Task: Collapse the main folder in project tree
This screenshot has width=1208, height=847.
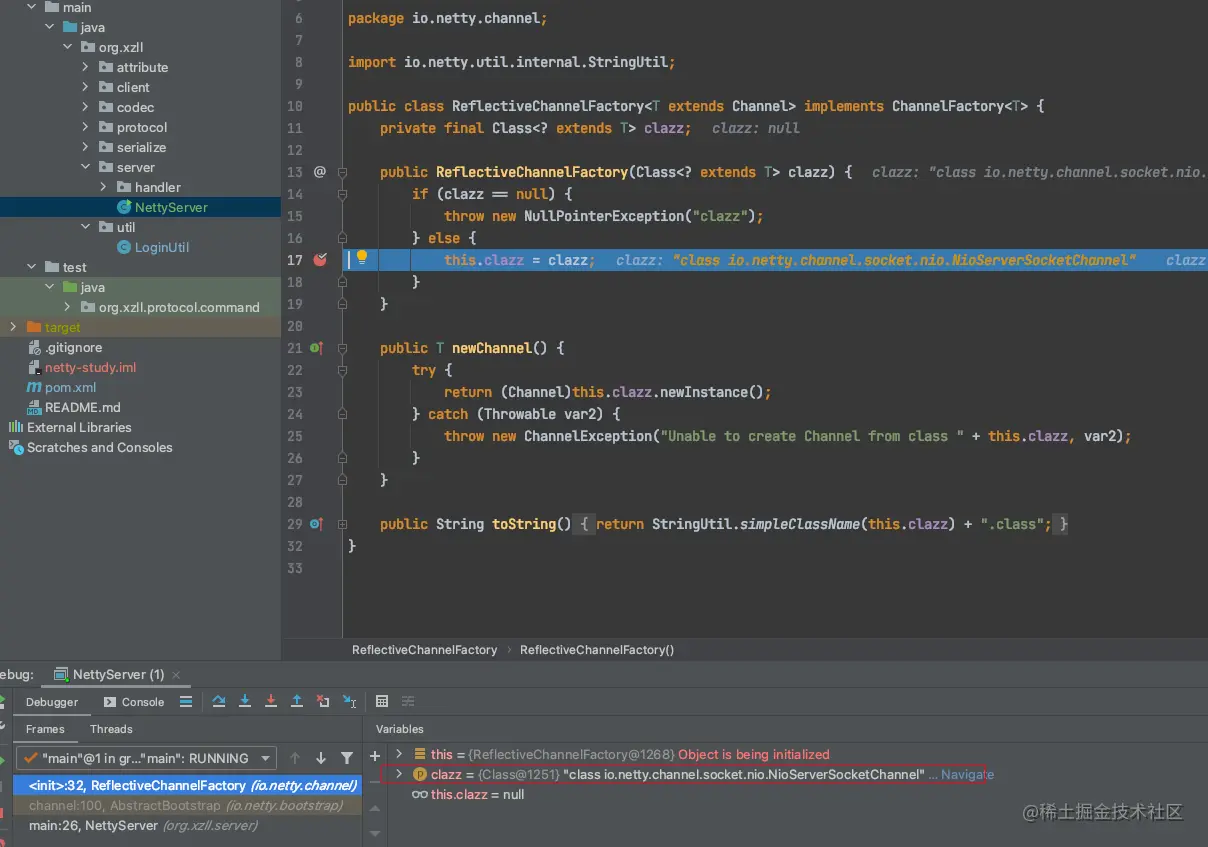Action: pyautogui.click(x=31, y=7)
